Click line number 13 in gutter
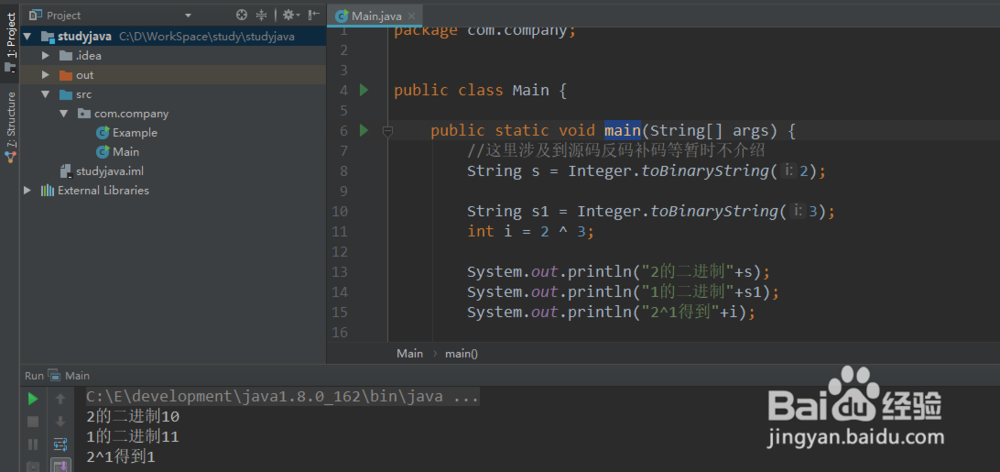The image size is (1000, 472). click(340, 271)
